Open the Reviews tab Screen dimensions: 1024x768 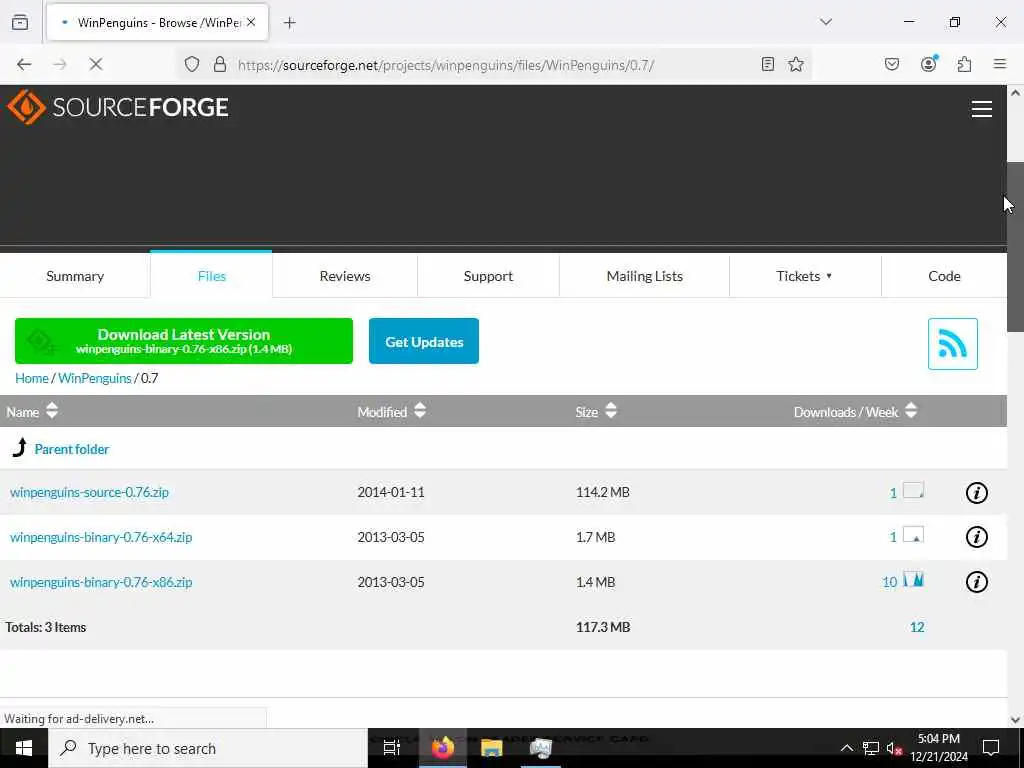(x=345, y=276)
